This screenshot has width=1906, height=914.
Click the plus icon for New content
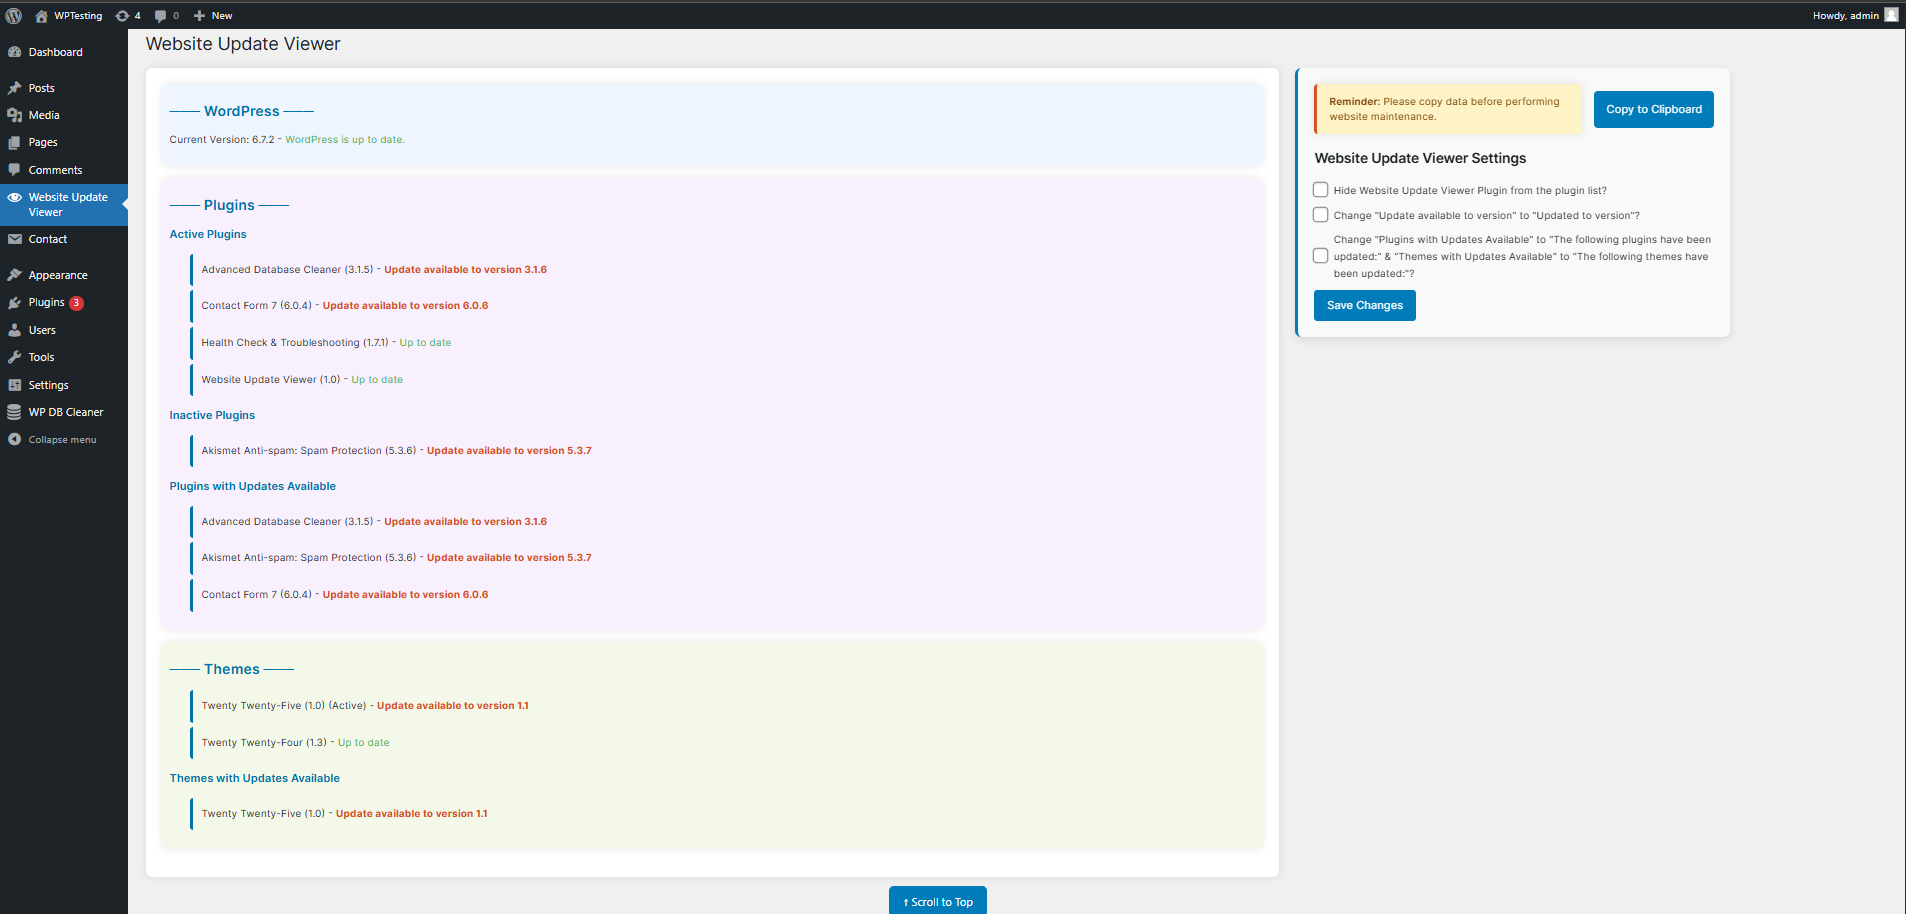pos(199,16)
